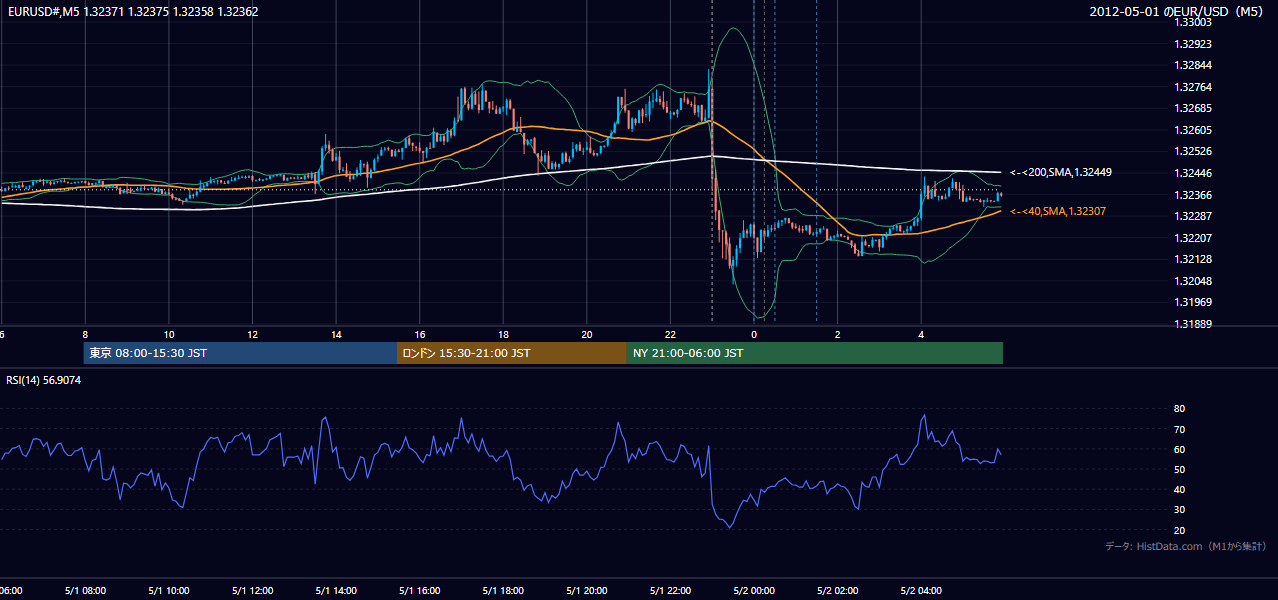1278x600 pixels.
Task: Click price axis value 1.32048
Action: (x=1193, y=281)
